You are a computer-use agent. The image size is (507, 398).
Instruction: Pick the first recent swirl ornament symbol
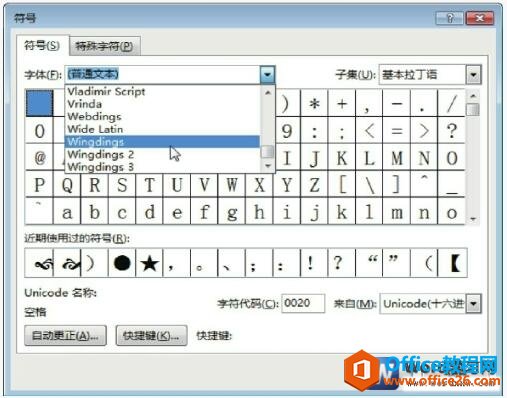39,263
